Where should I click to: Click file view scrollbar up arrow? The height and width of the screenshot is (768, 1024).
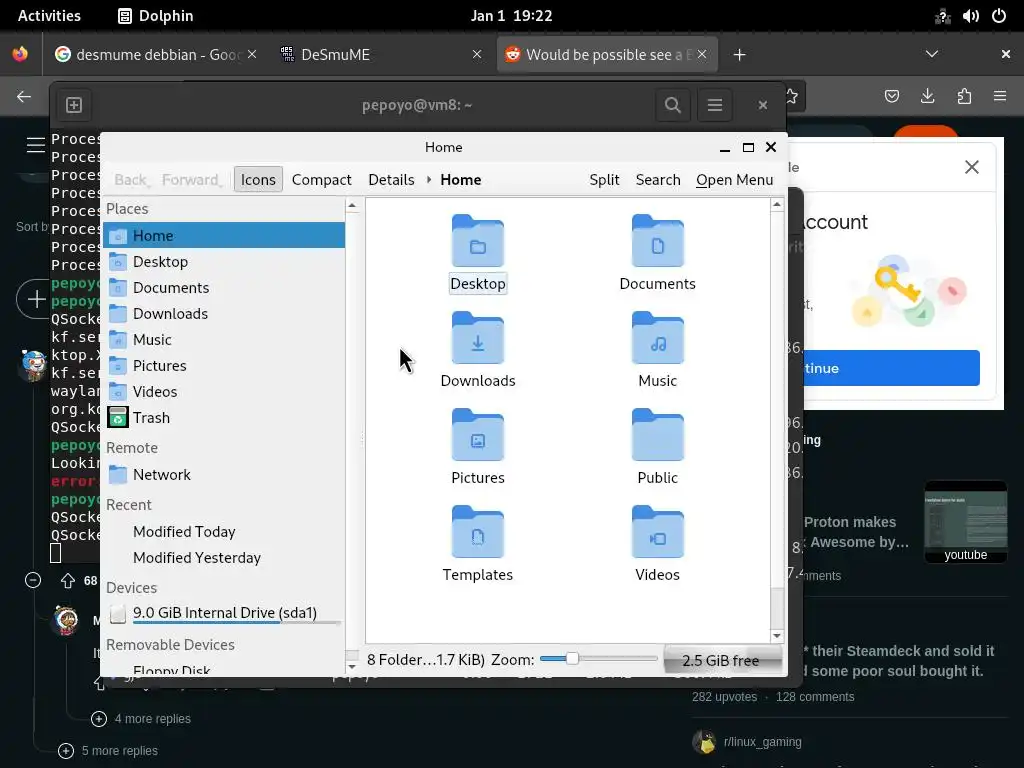point(776,204)
